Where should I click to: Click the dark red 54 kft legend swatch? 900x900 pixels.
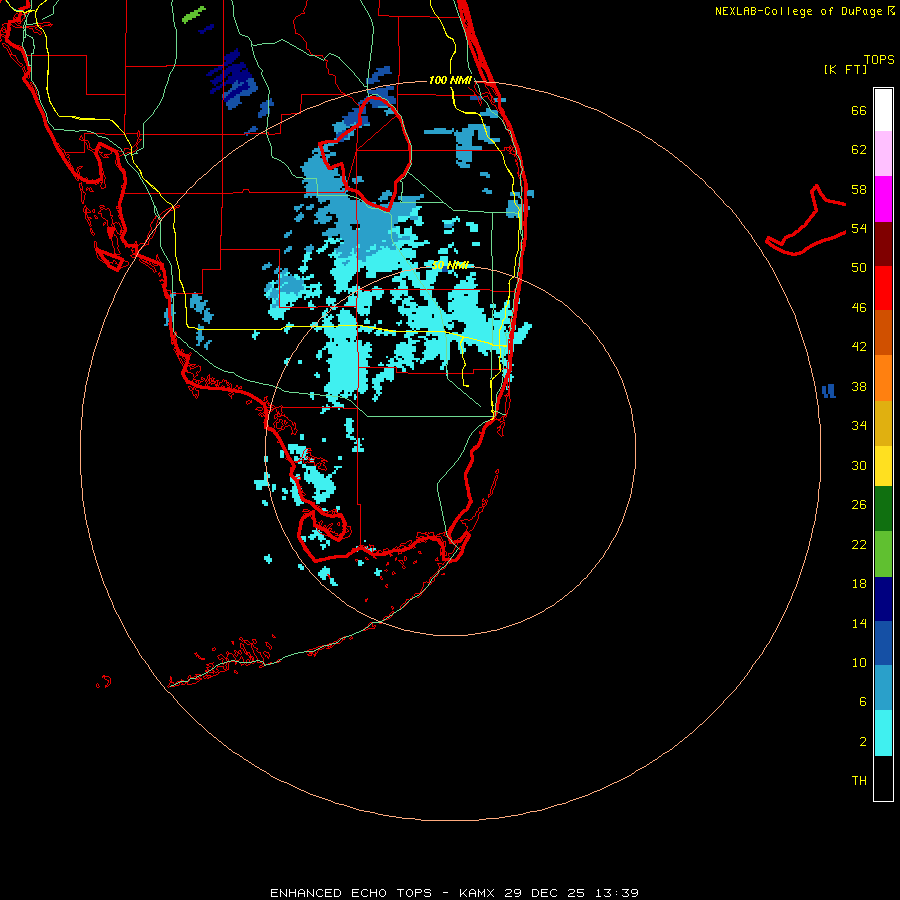click(883, 243)
